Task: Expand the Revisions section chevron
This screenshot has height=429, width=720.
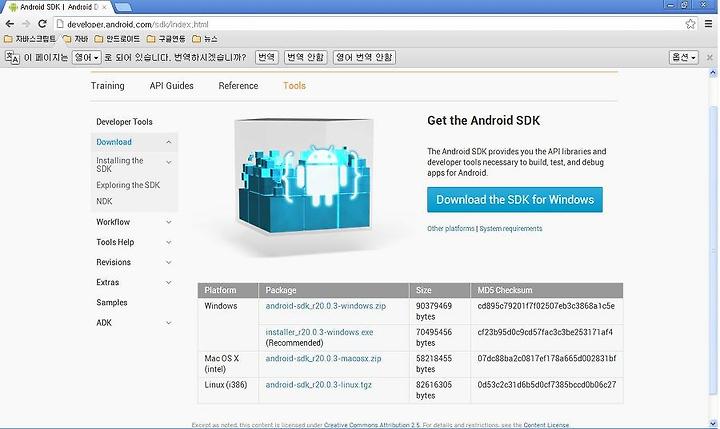Action: coord(169,263)
